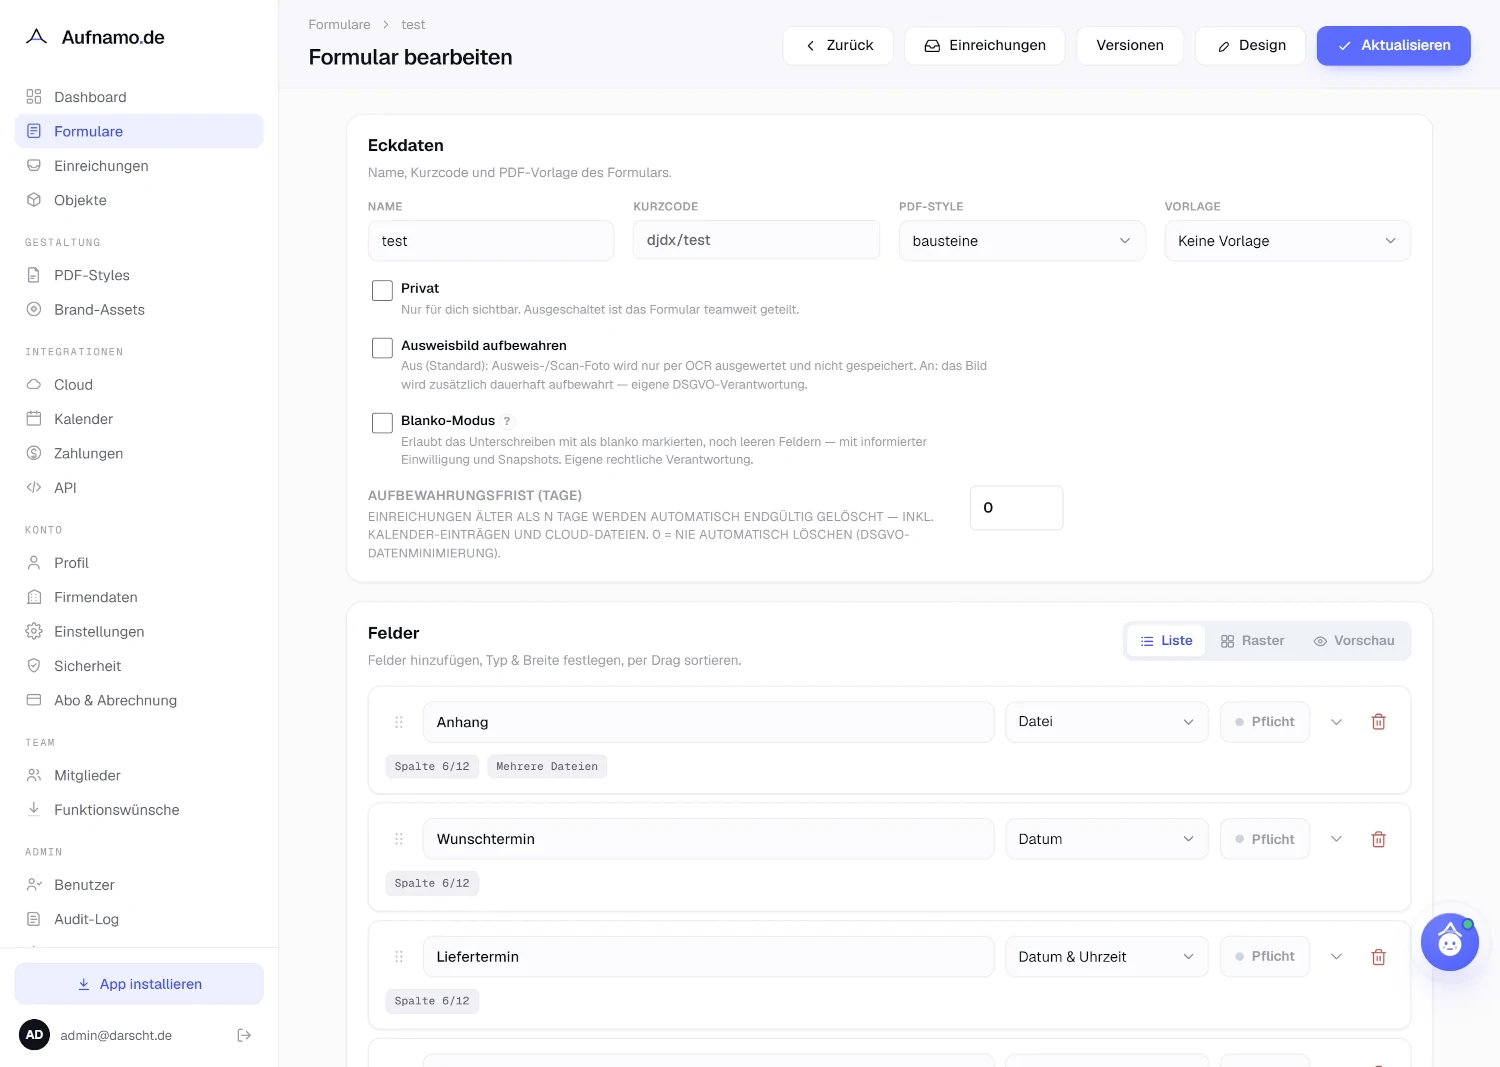Click the Zurück button
The image size is (1500, 1067).
point(838,46)
